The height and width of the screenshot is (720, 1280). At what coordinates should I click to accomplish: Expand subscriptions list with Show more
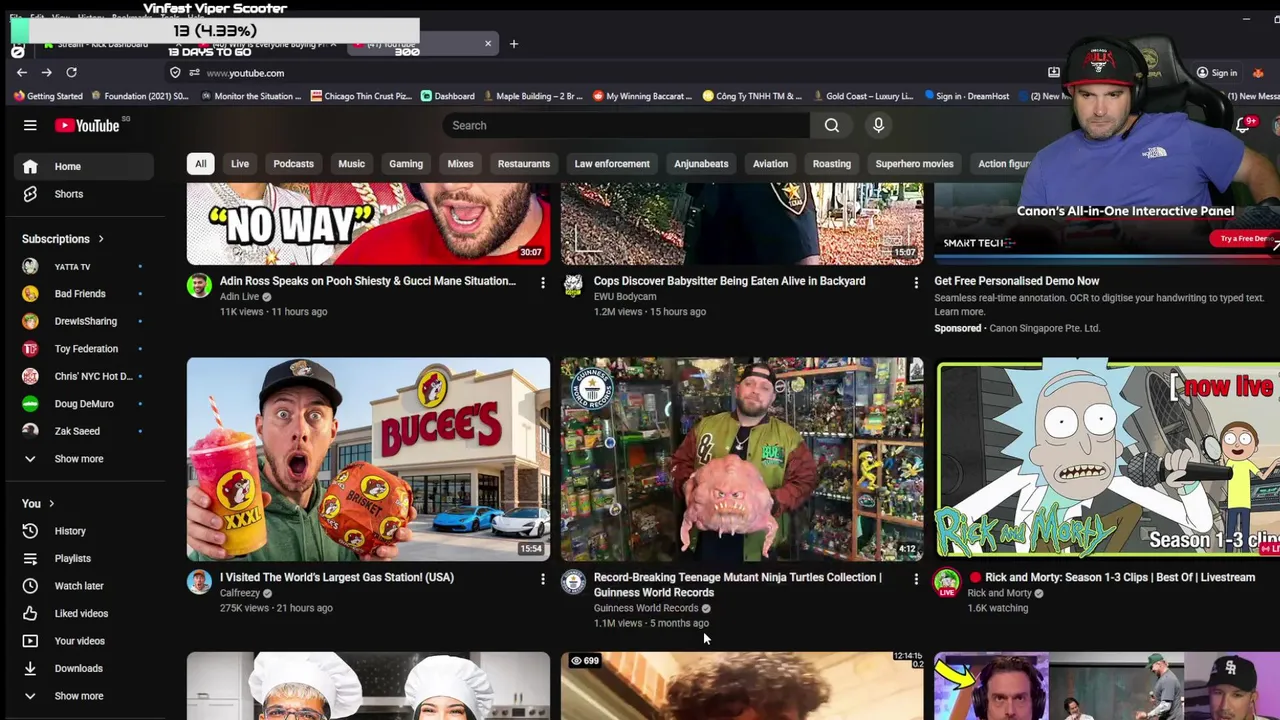coord(84,459)
